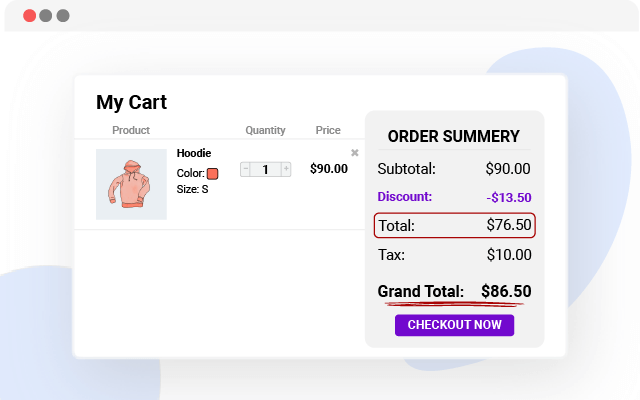Image resolution: width=640 pixels, height=400 pixels.
Task: Click the middle gray window dot
Action: [46, 16]
